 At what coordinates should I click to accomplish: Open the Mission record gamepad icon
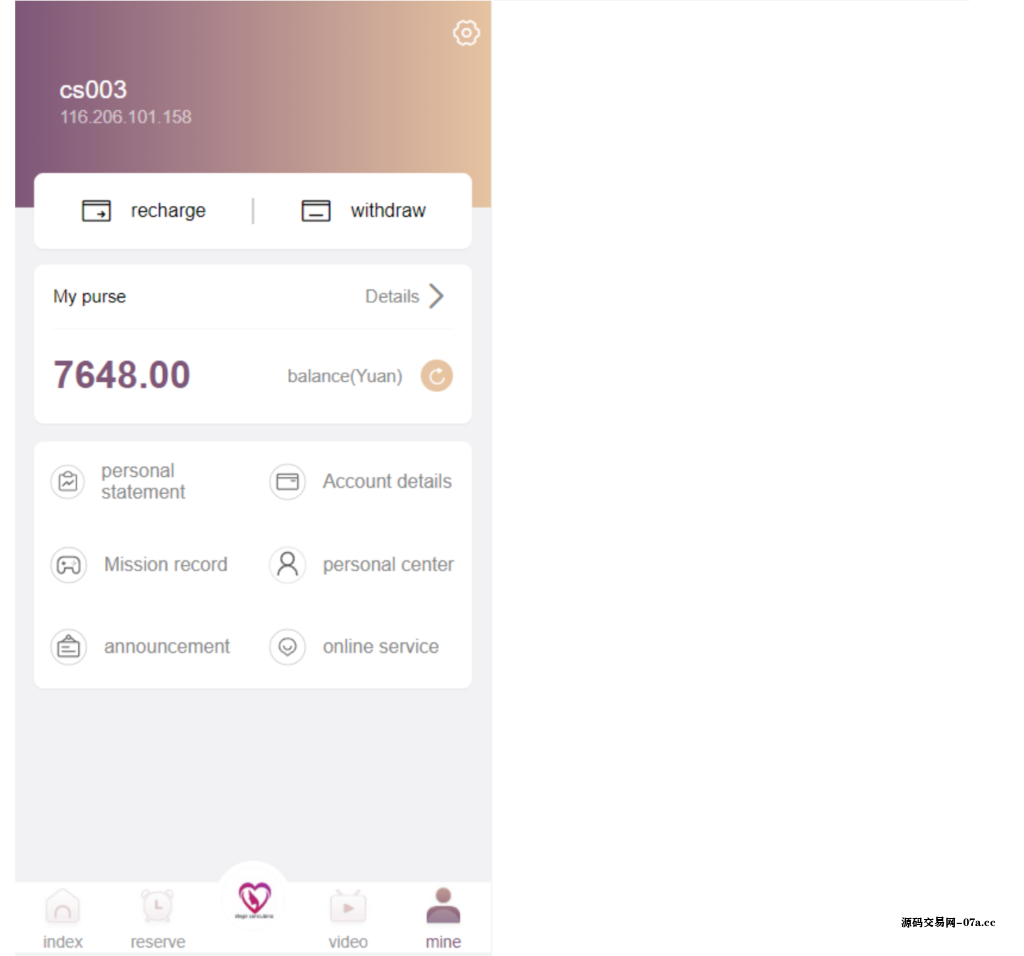[69, 564]
